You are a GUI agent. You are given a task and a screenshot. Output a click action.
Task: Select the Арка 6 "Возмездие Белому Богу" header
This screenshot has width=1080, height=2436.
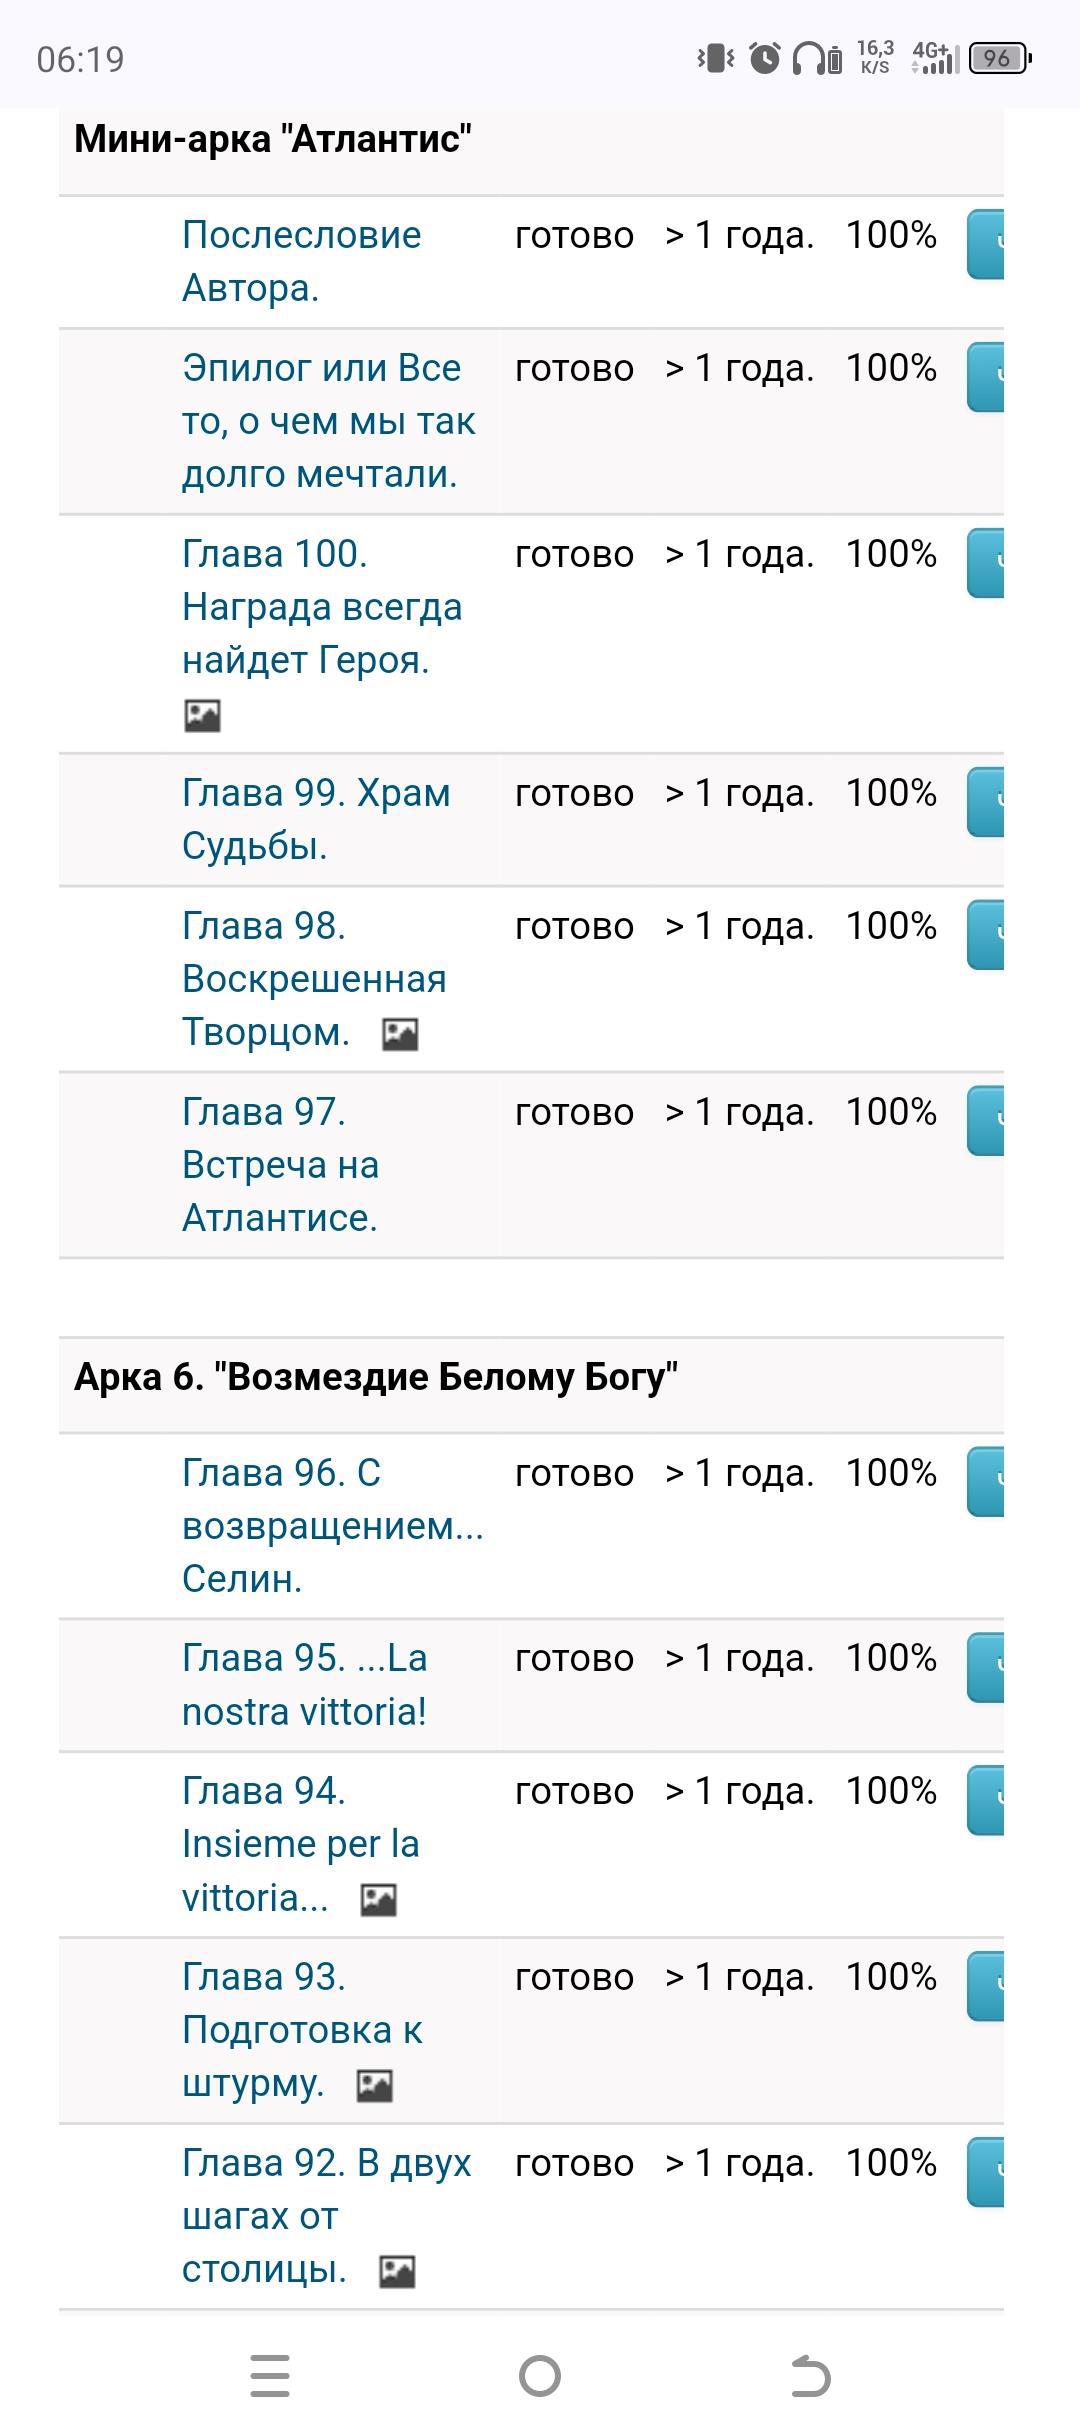click(x=376, y=1377)
